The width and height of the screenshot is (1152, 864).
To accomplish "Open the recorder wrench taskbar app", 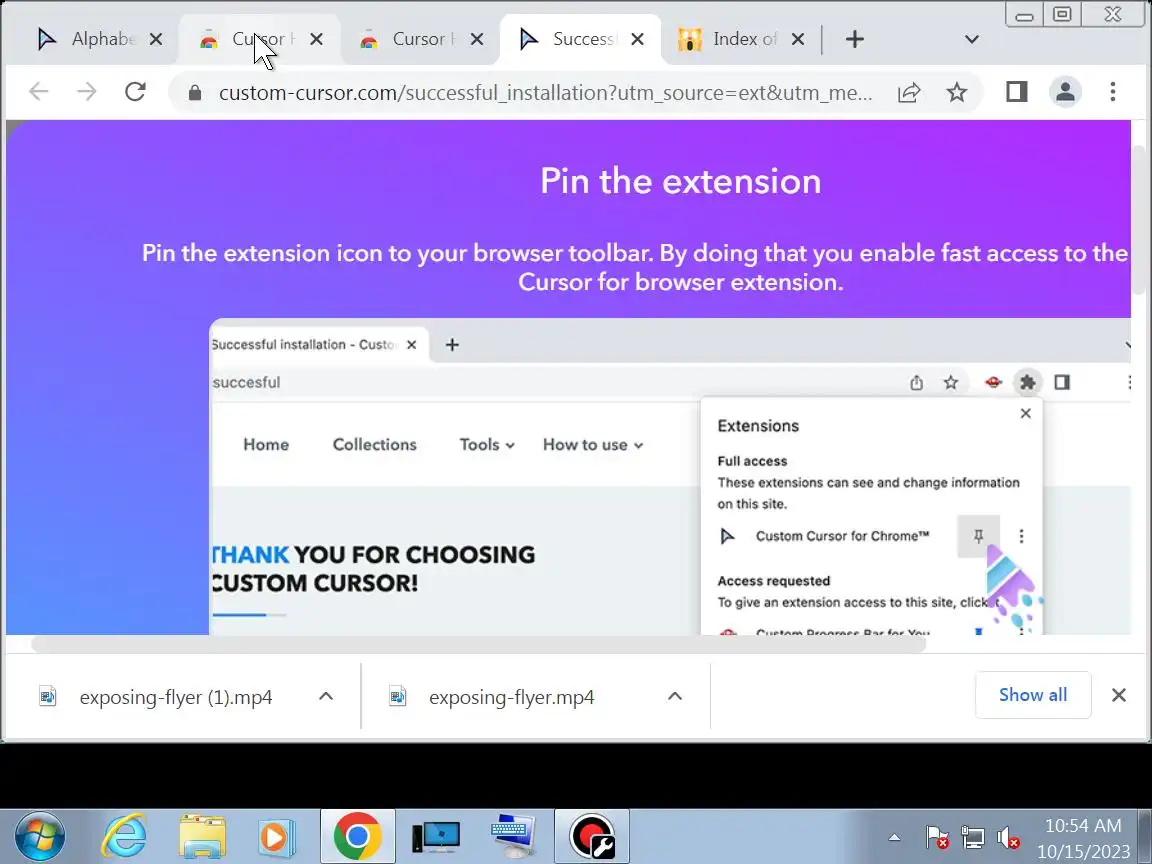I will [x=592, y=836].
